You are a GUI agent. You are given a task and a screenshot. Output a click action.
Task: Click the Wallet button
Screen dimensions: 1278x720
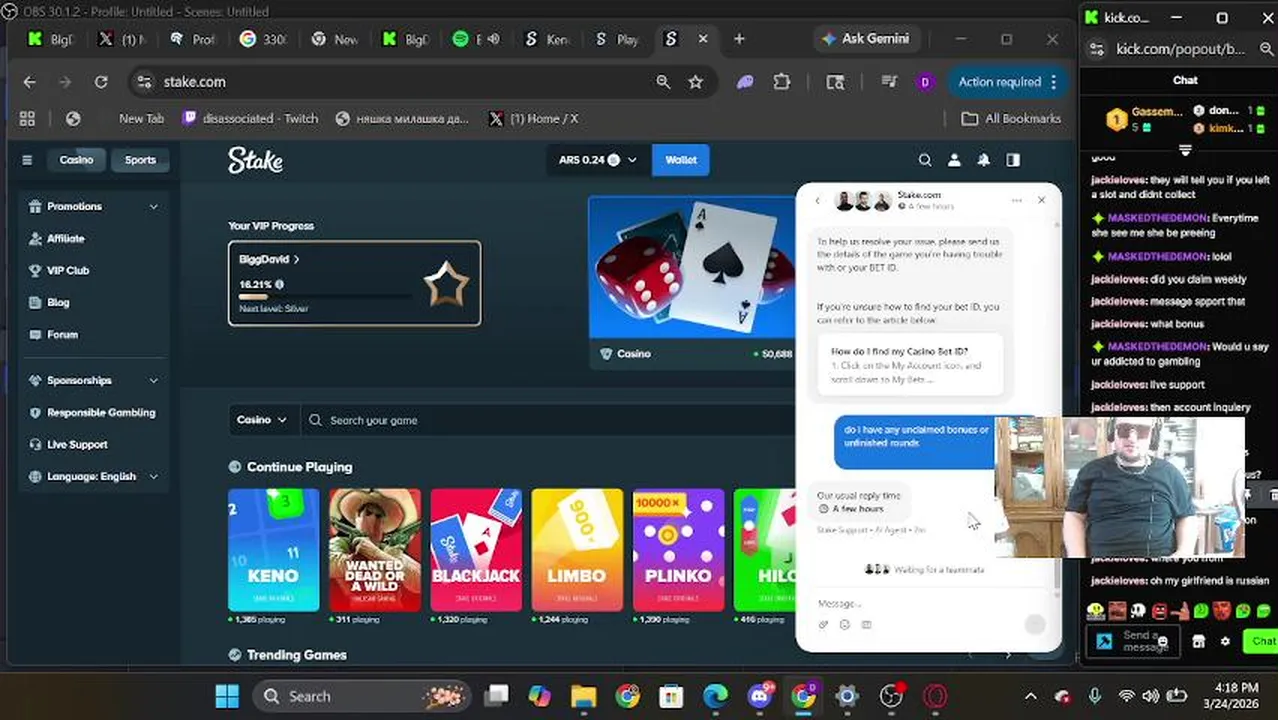(x=681, y=160)
